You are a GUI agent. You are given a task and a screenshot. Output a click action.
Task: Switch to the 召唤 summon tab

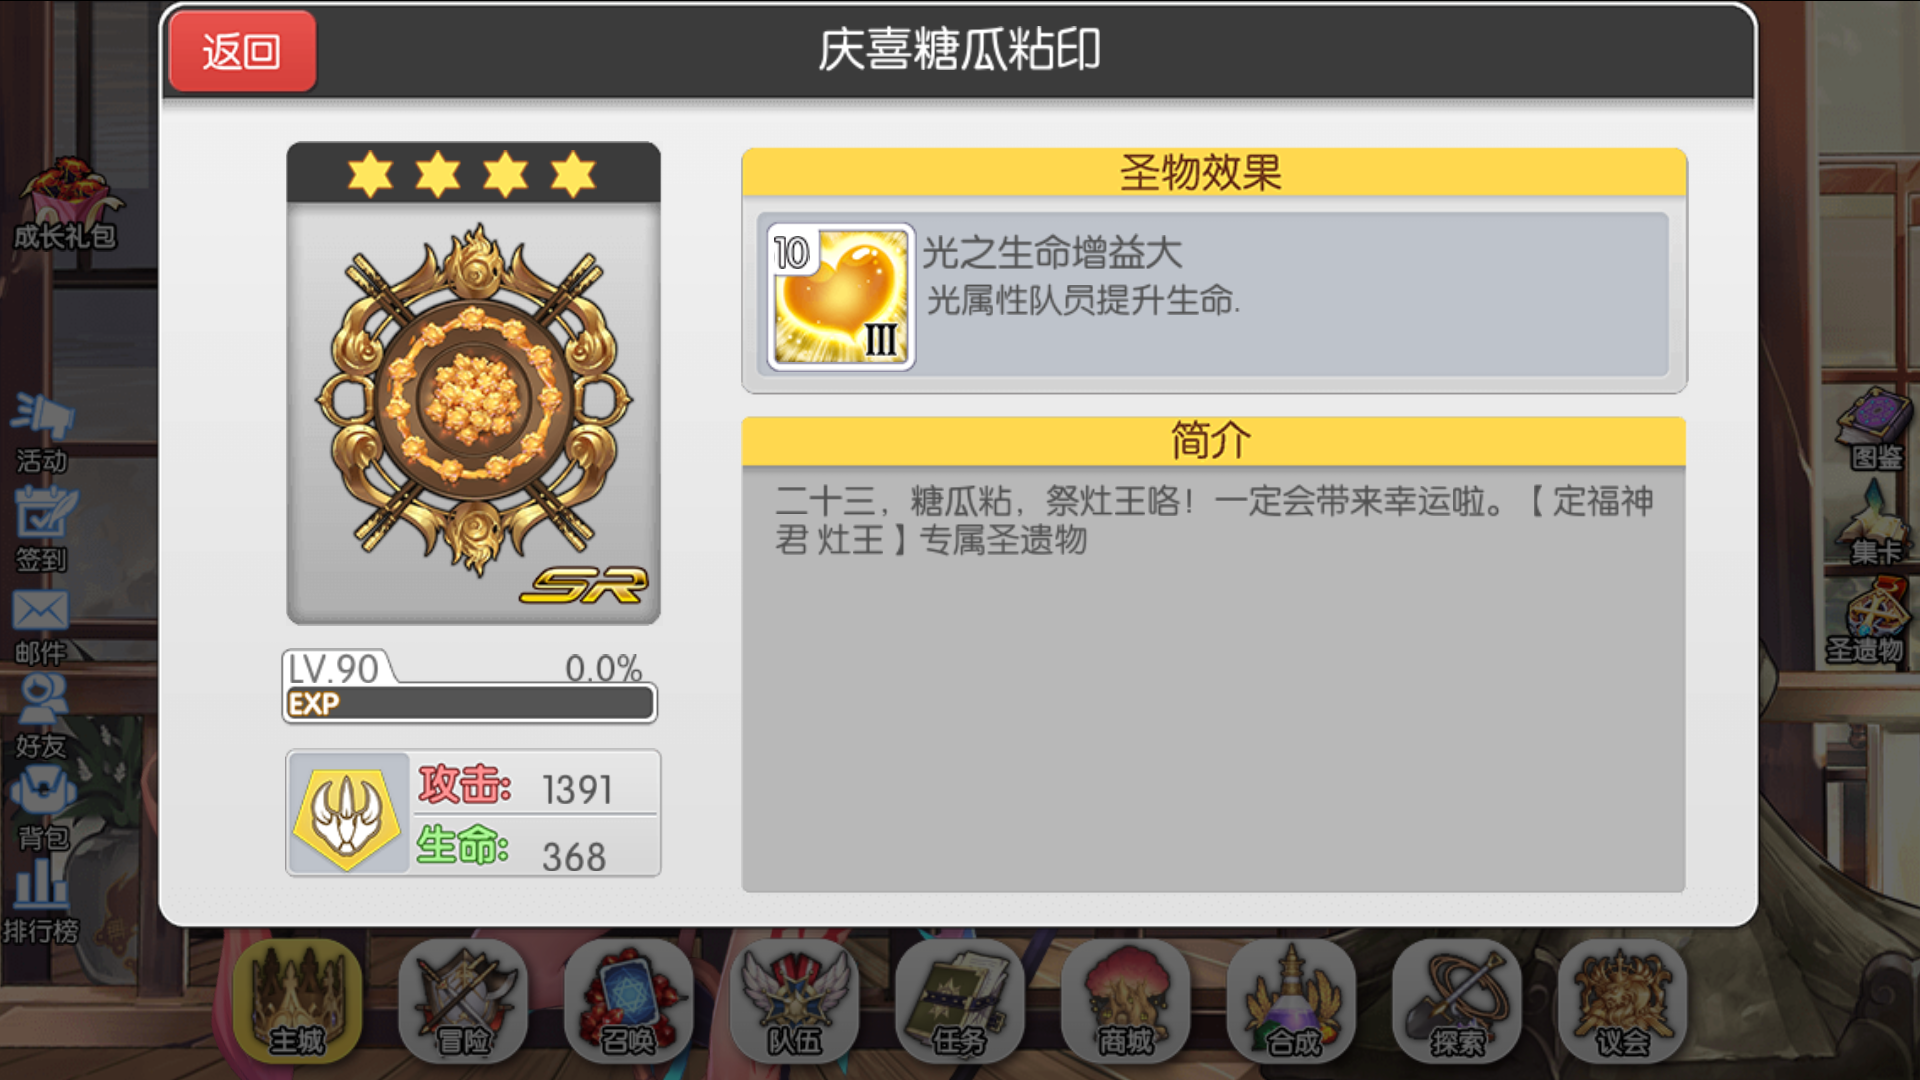tap(629, 1000)
